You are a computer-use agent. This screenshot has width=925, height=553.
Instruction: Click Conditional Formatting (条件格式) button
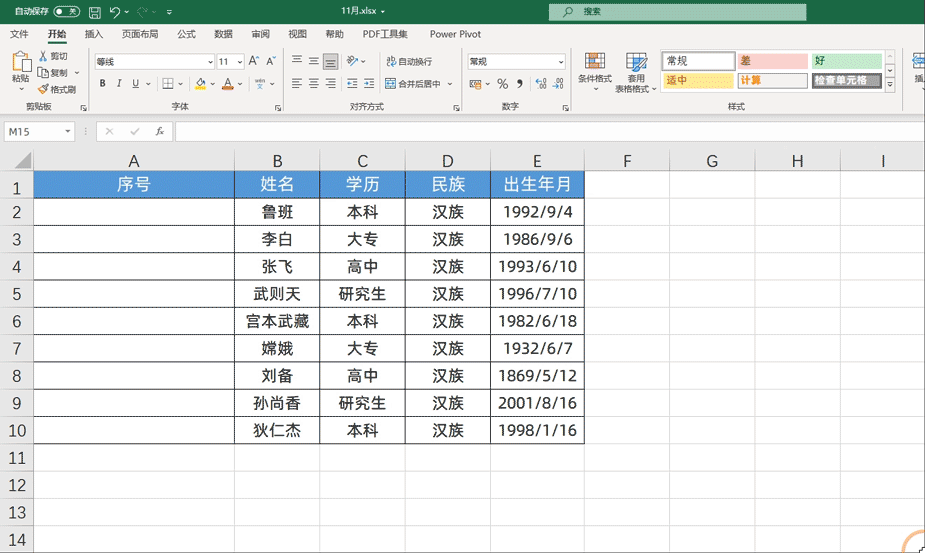pos(595,72)
